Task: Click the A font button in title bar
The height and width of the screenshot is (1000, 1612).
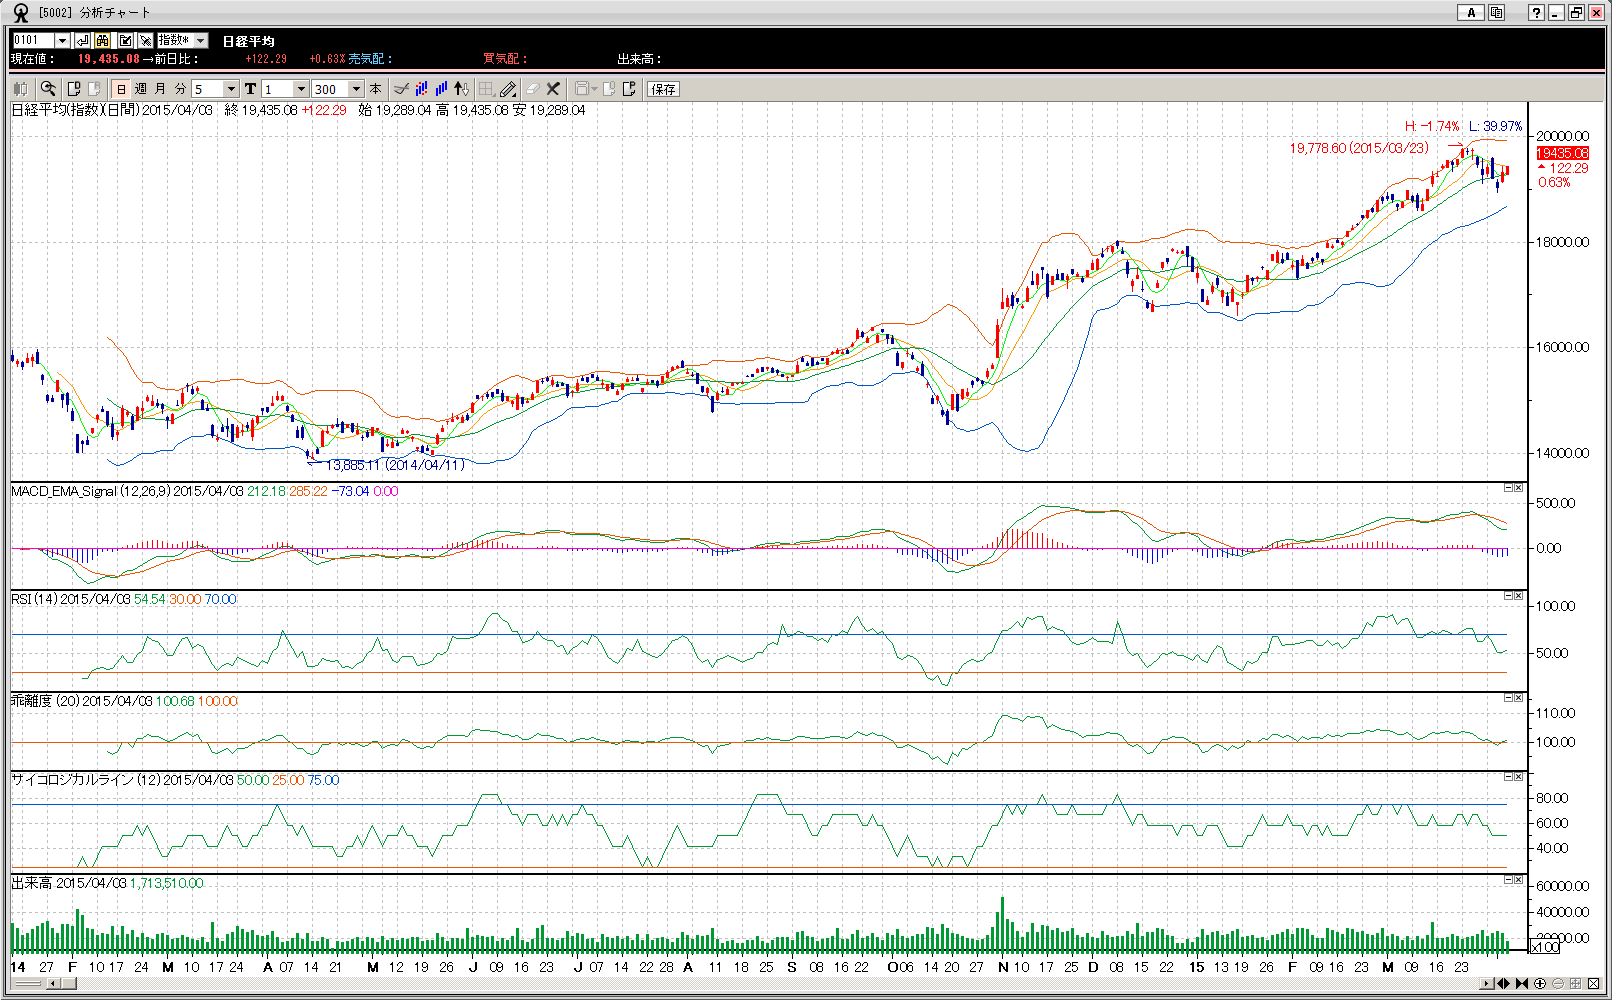Action: (1470, 13)
